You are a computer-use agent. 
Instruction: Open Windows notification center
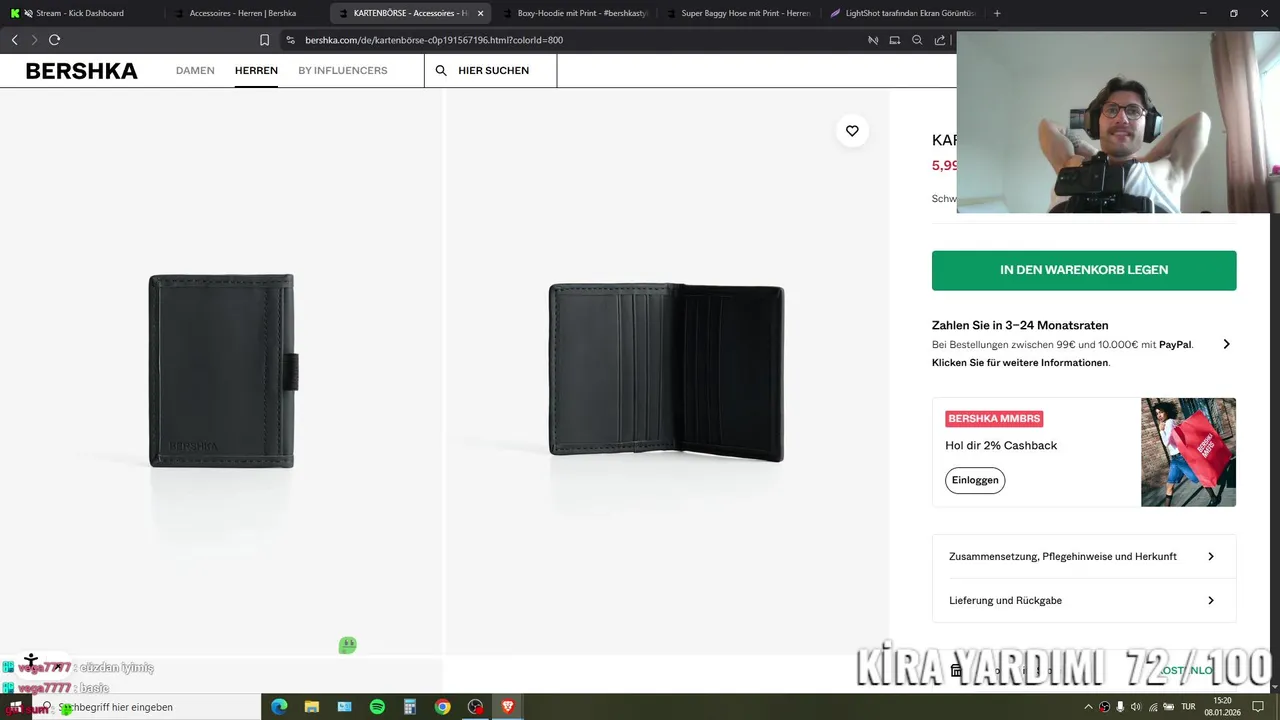point(1259,707)
